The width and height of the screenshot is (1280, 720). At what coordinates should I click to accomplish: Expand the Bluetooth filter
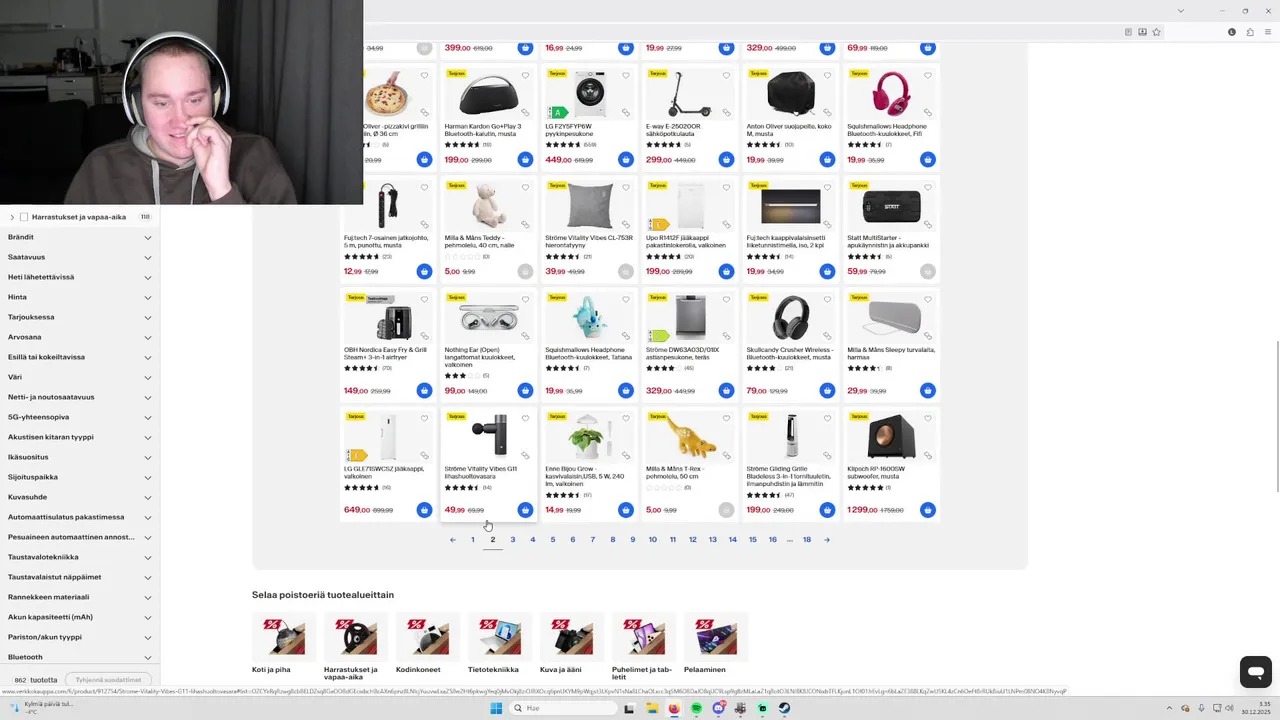pos(80,657)
